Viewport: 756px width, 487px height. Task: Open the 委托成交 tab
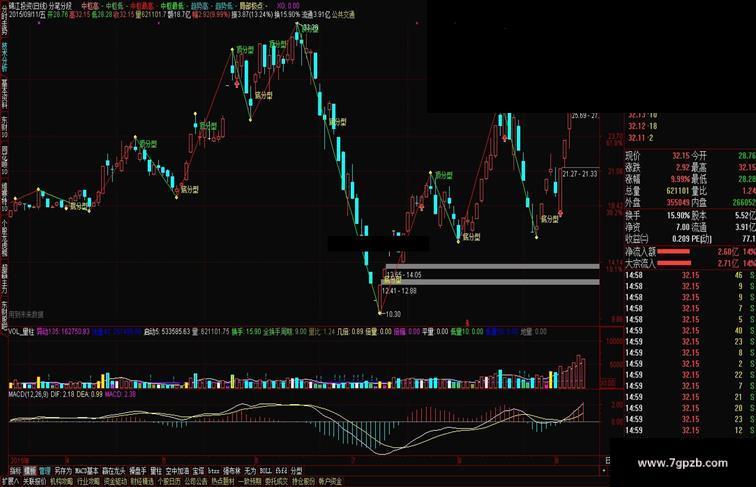click(277, 481)
